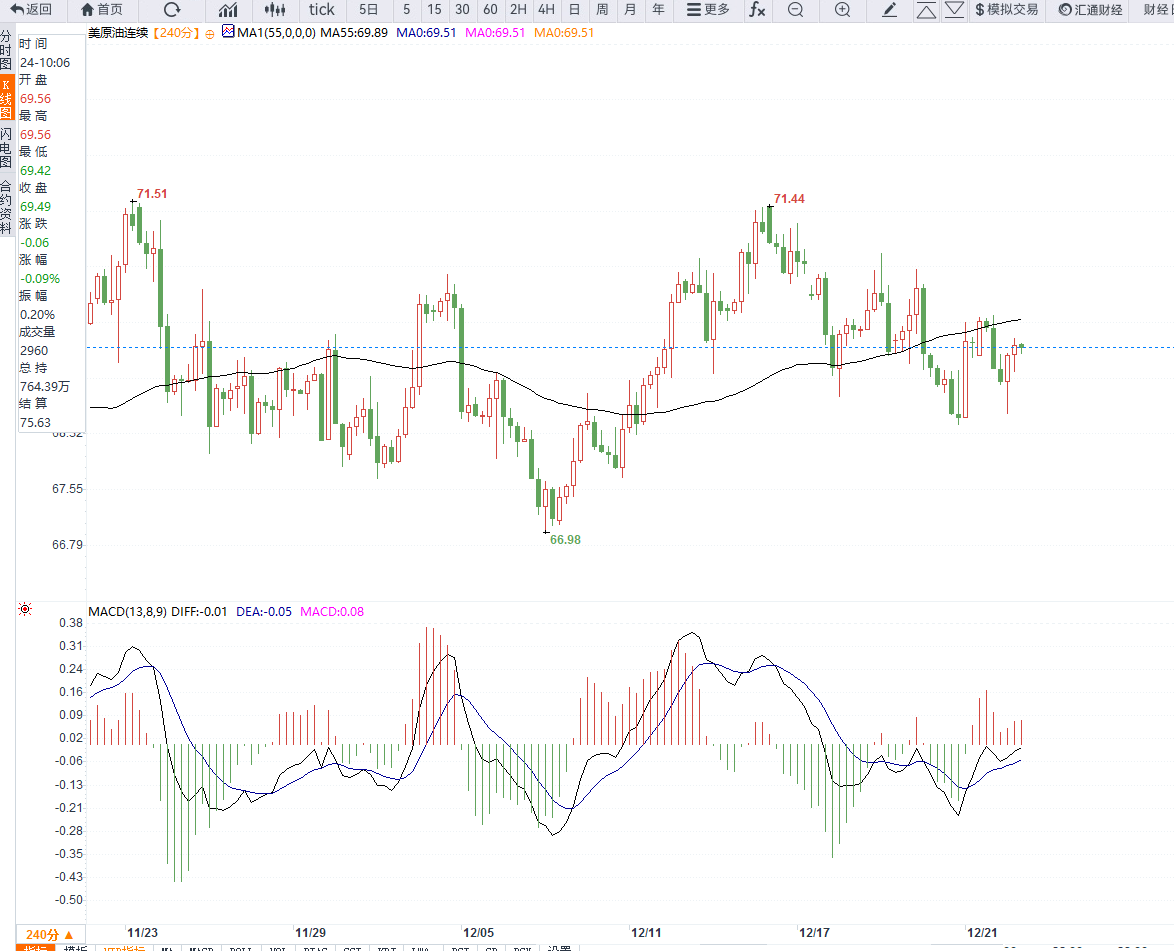Open 汇通财经 link
Viewport: 1174px width, 951px height.
click(x=1090, y=10)
